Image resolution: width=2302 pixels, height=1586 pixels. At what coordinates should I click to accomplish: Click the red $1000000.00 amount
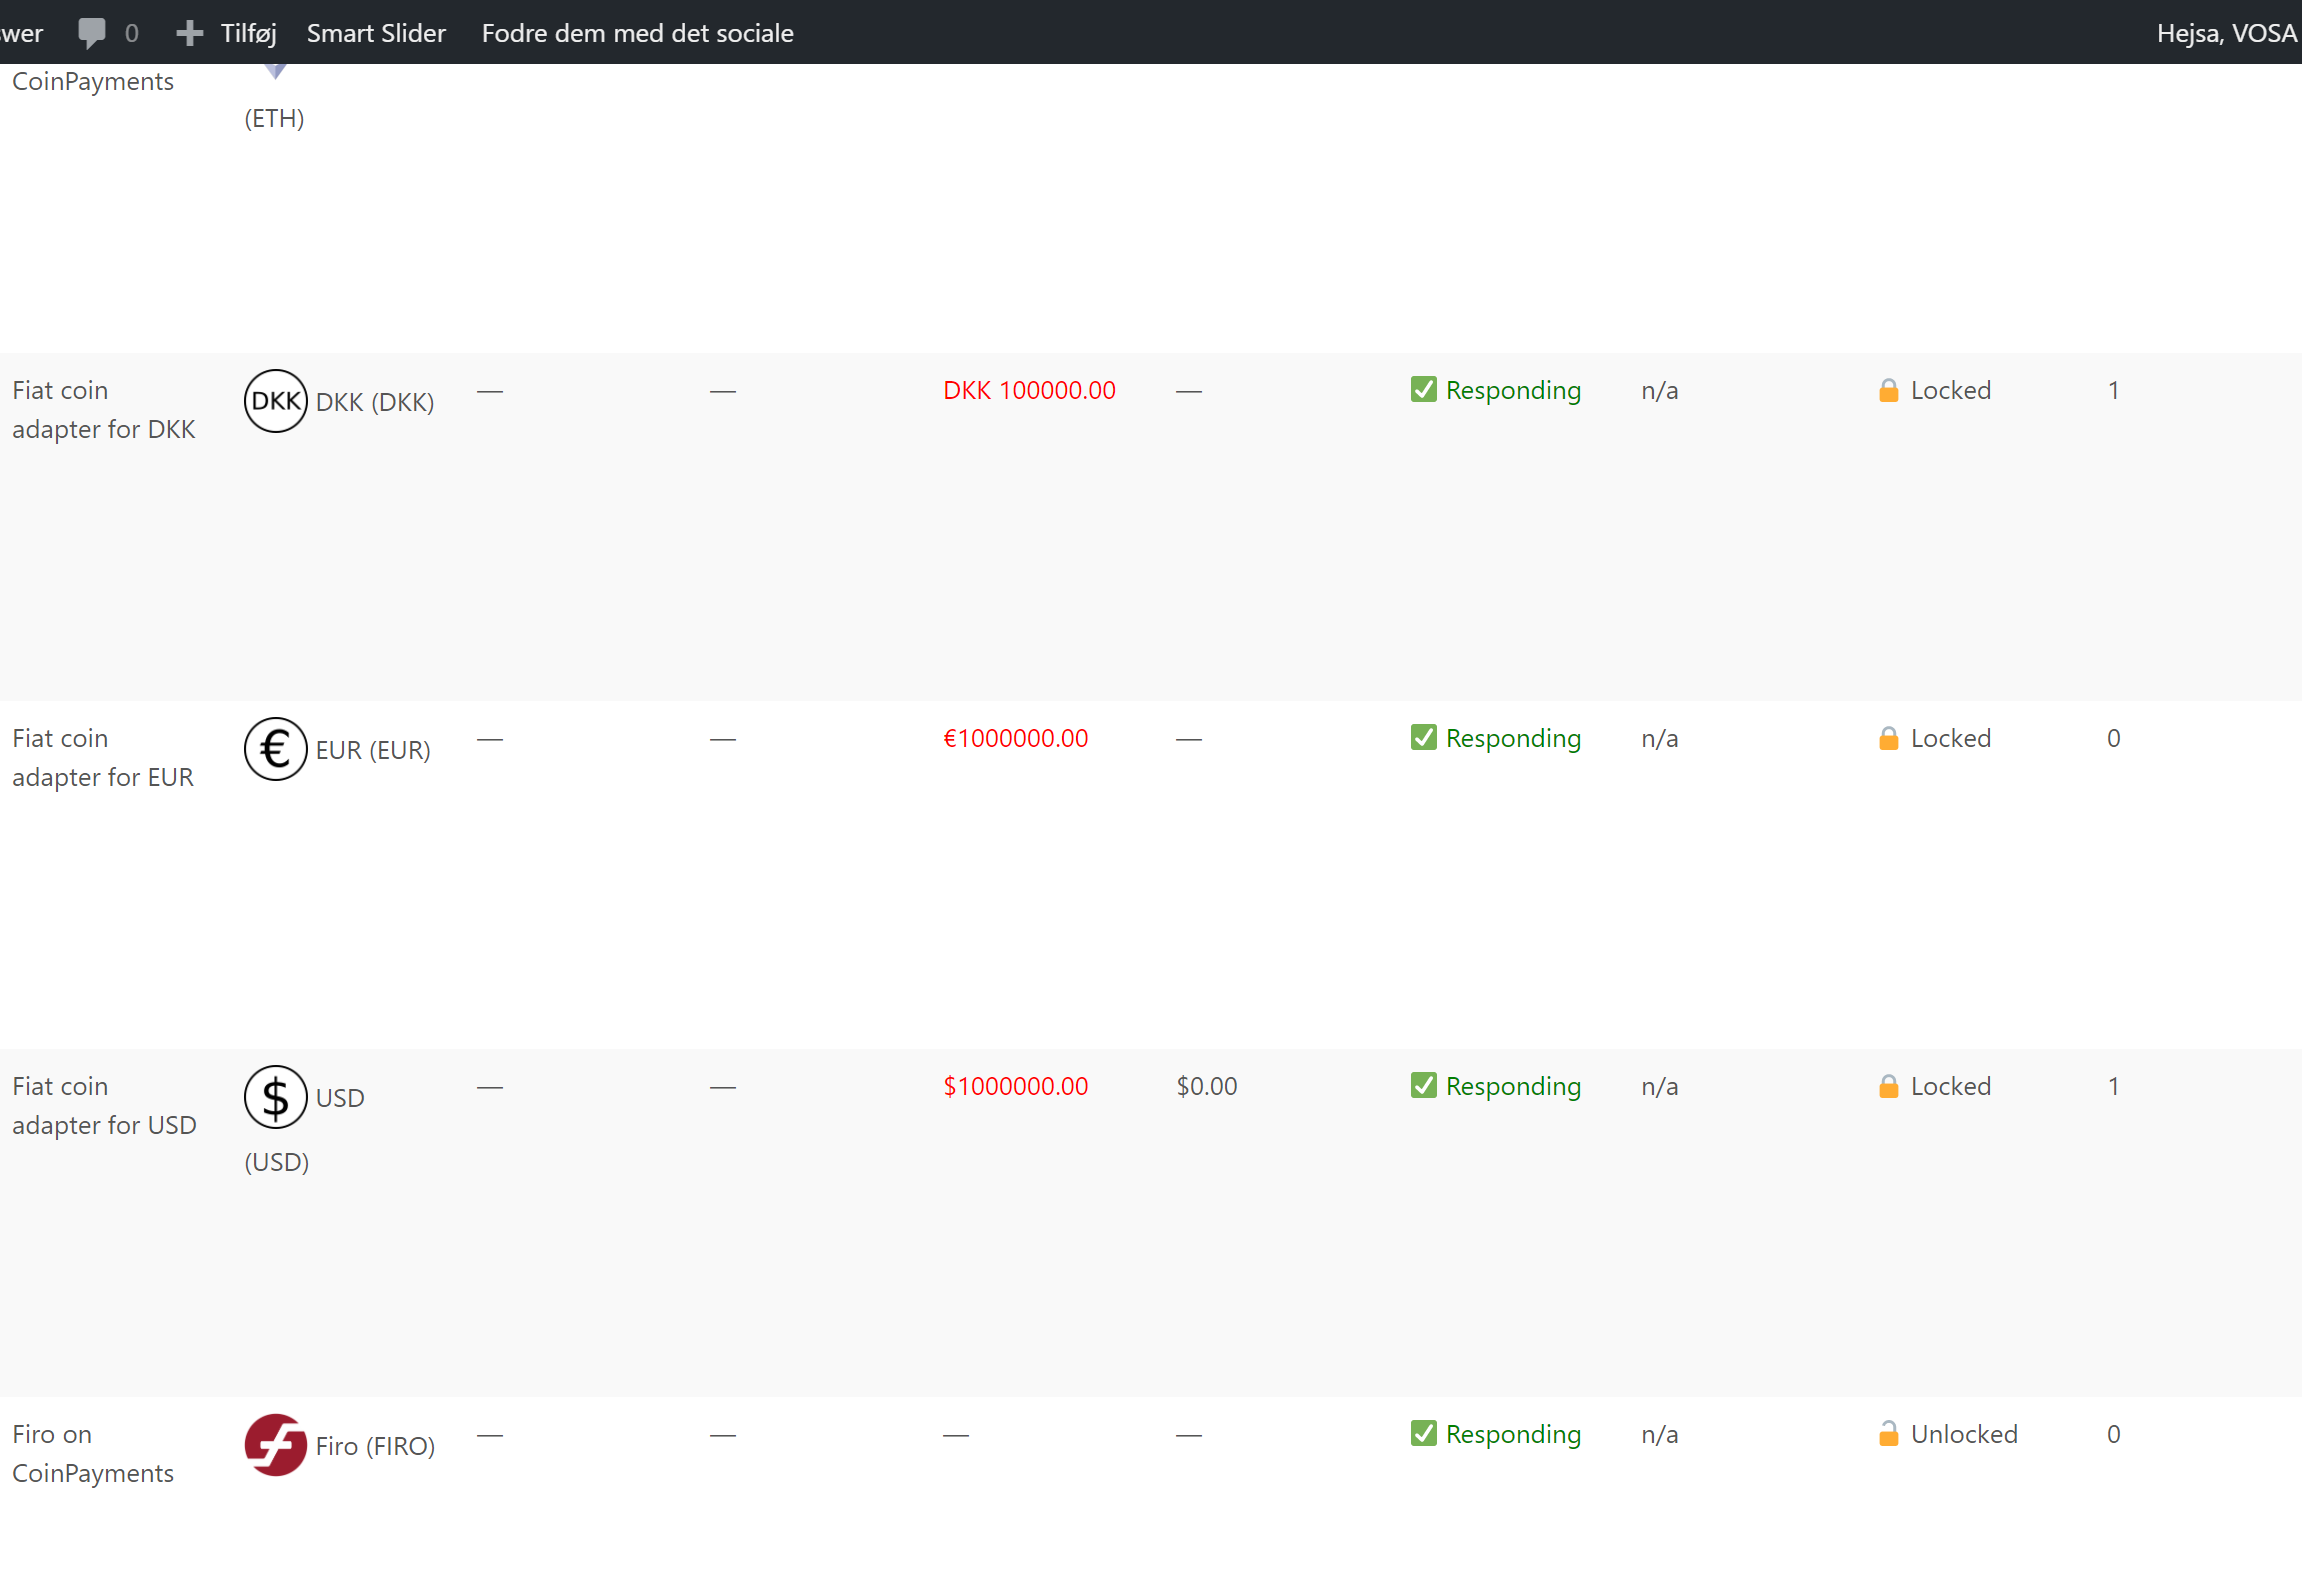(x=1015, y=1086)
